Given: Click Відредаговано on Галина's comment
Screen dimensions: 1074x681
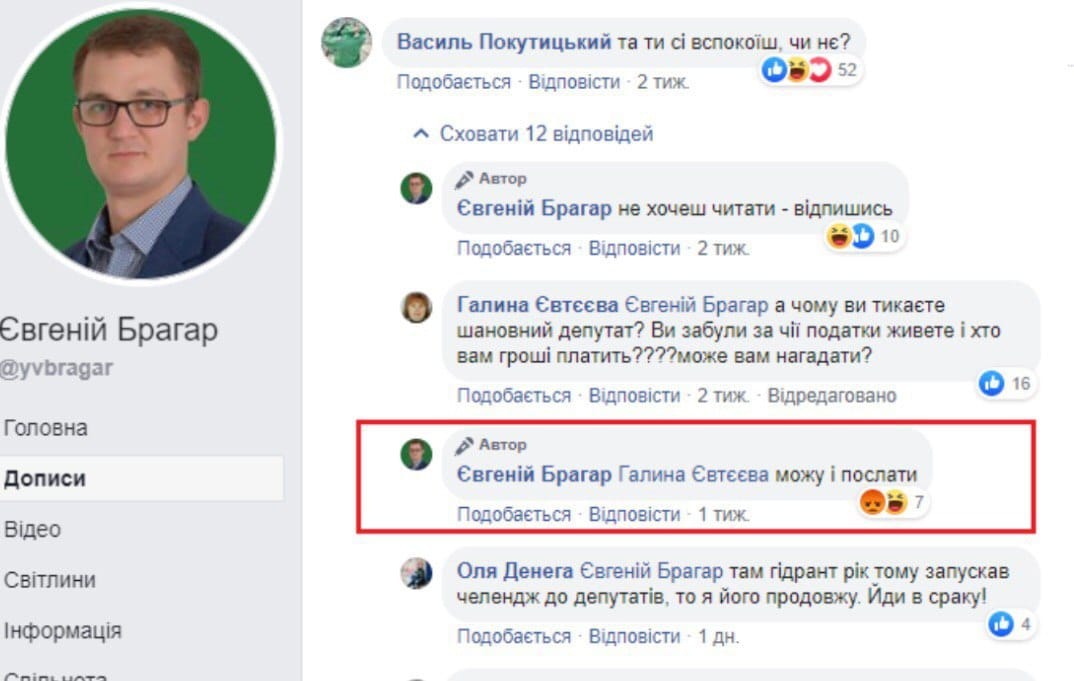Looking at the screenshot, I should (832, 396).
